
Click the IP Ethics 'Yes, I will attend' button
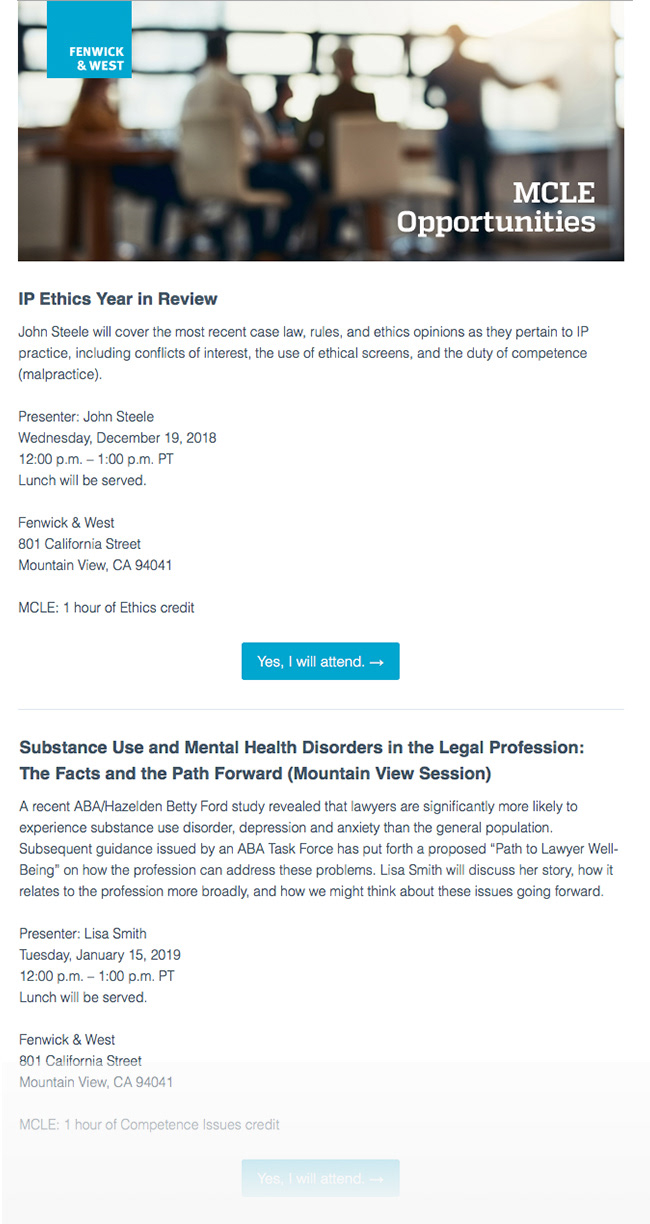pyautogui.click(x=320, y=661)
